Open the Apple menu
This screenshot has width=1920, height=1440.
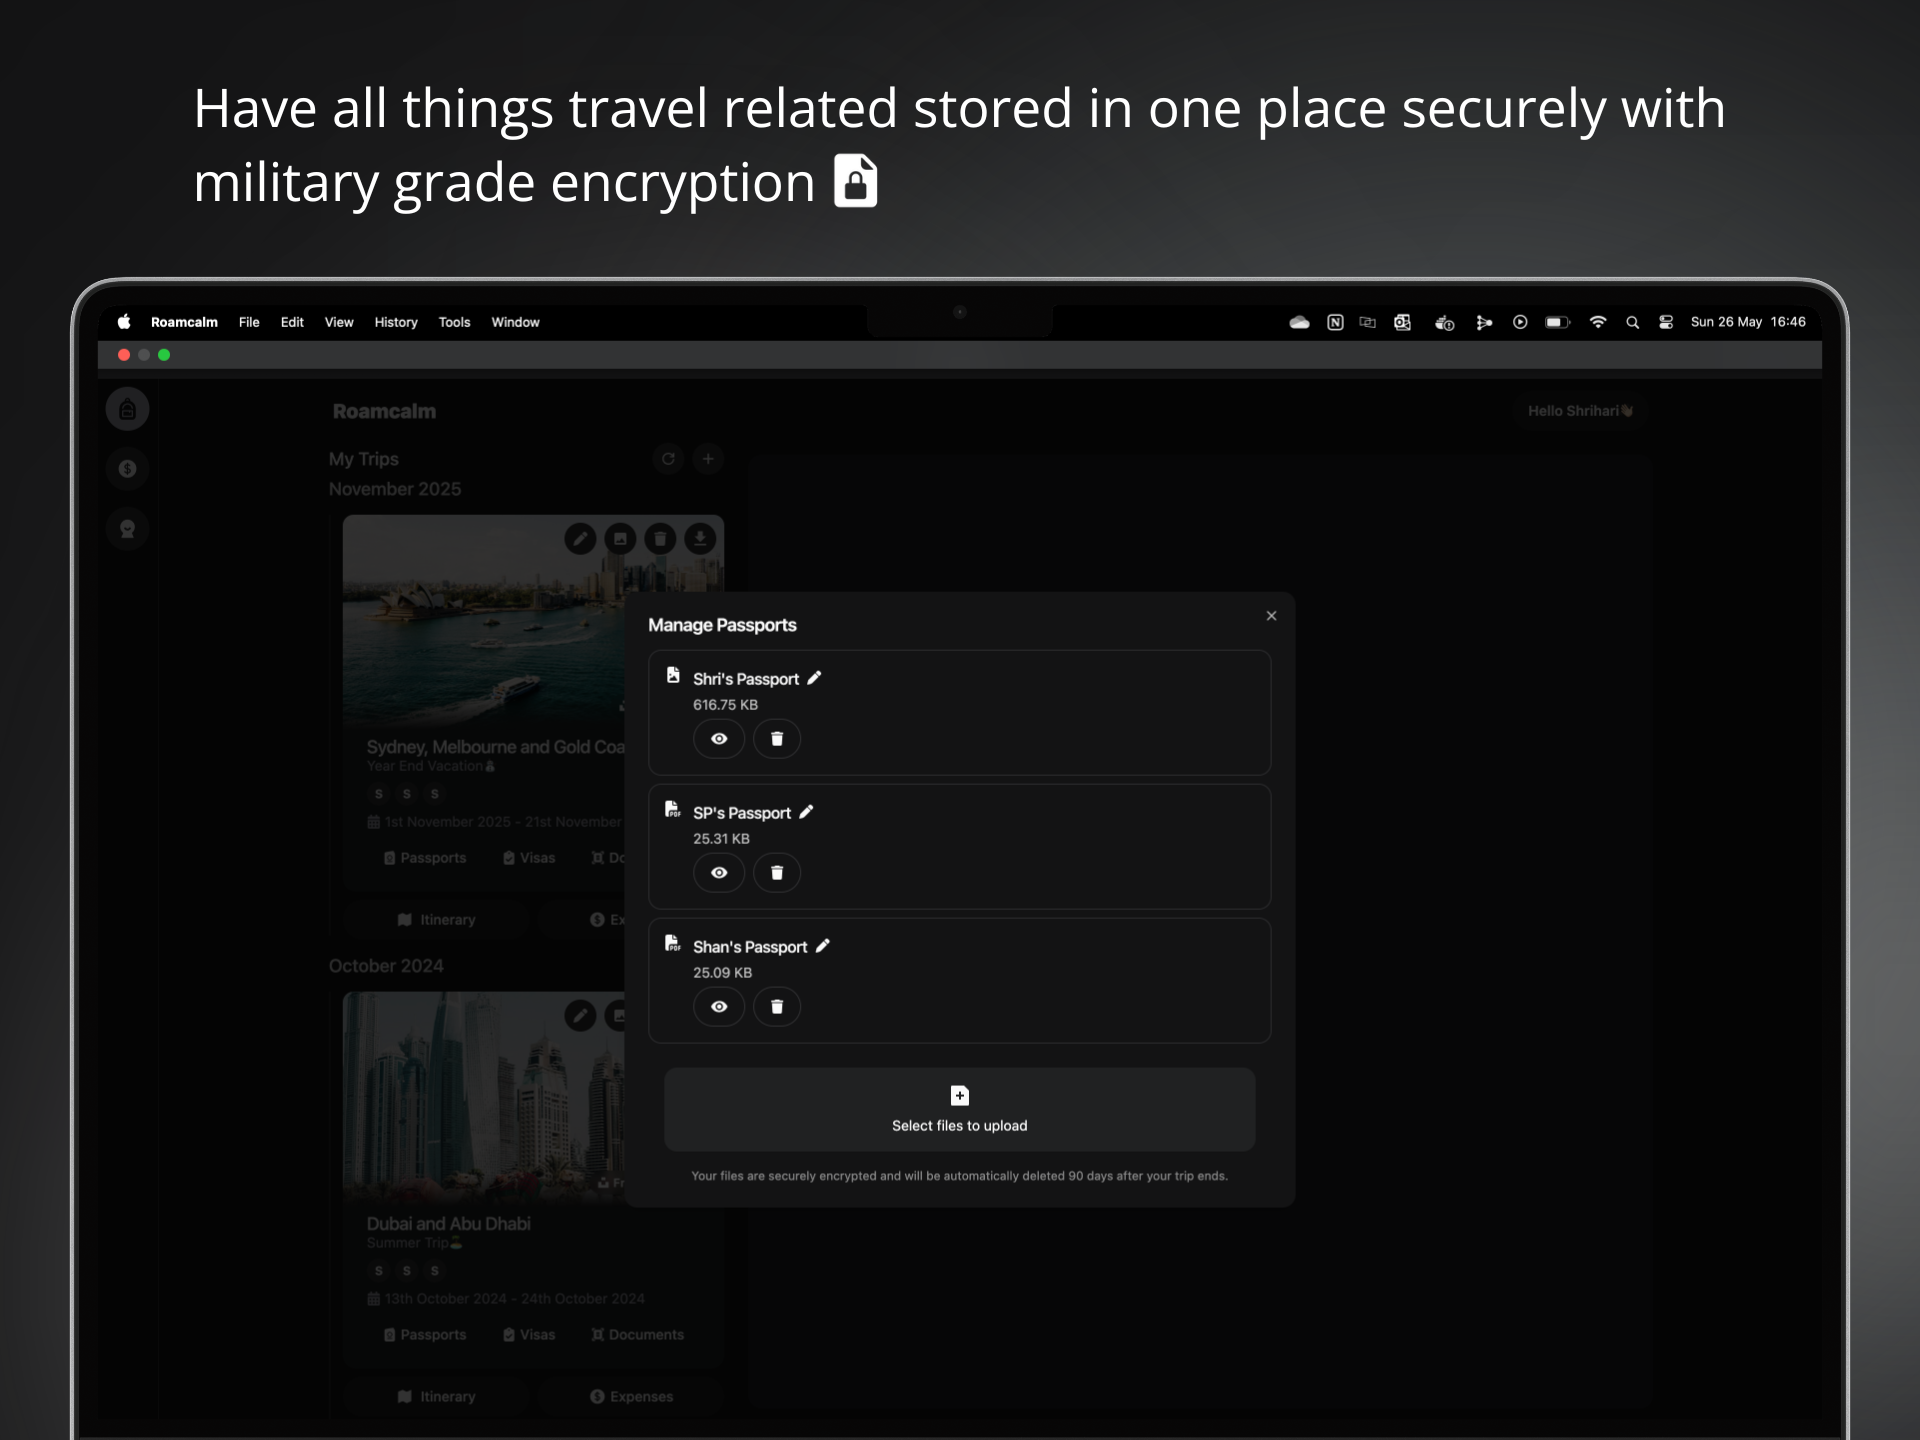pyautogui.click(x=124, y=322)
